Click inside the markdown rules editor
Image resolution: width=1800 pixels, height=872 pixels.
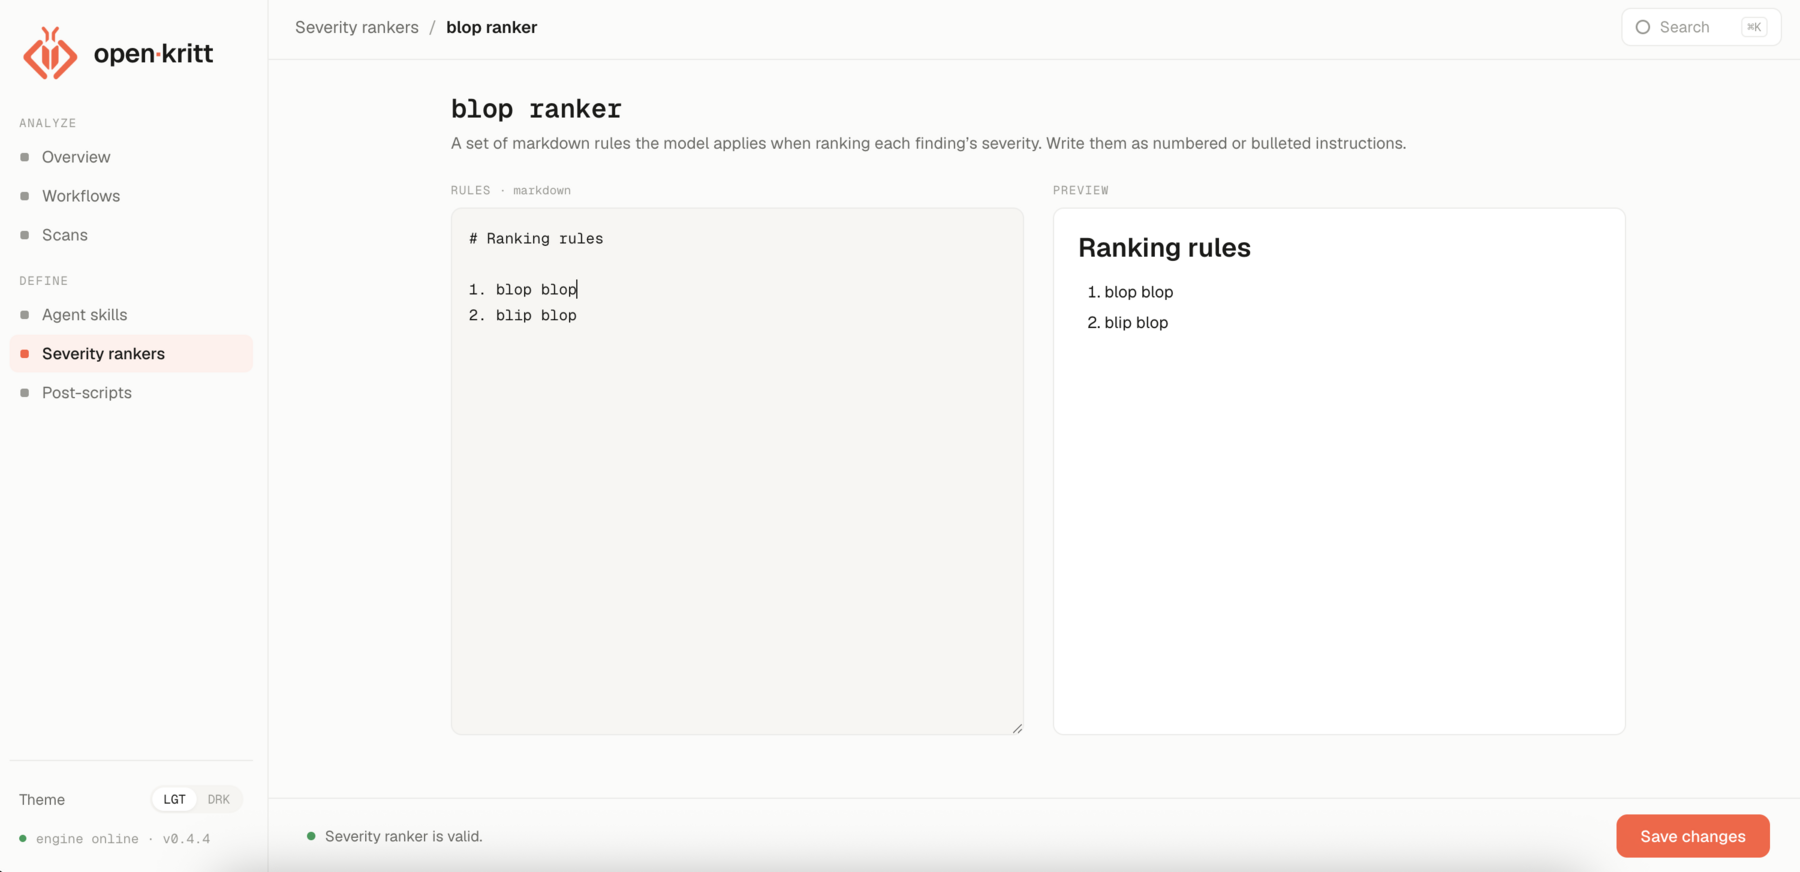737,471
